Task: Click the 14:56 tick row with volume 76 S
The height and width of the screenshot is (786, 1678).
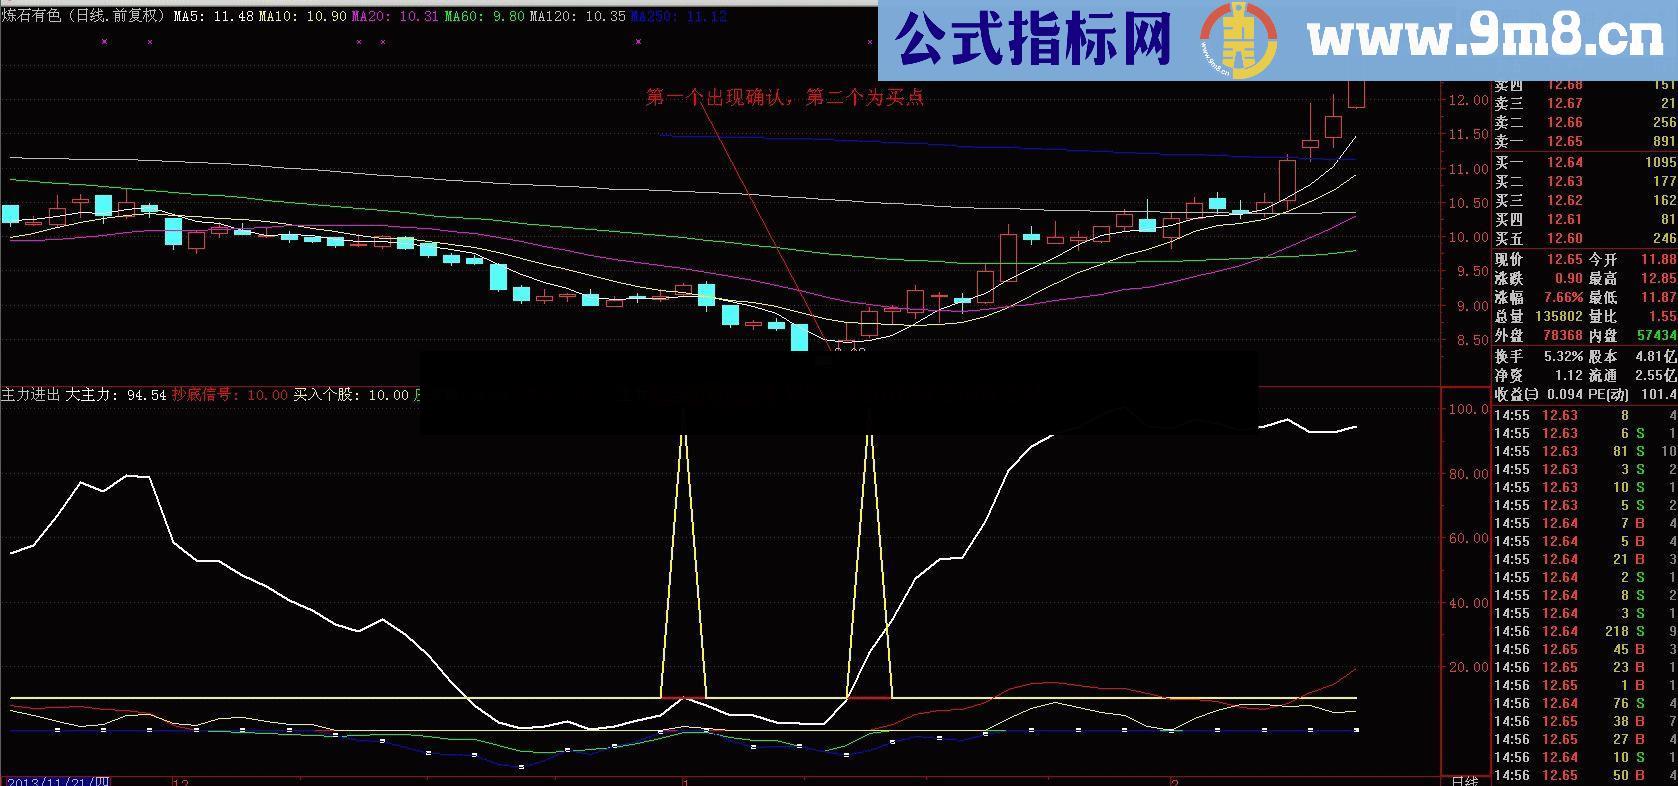Action: coord(1585,703)
